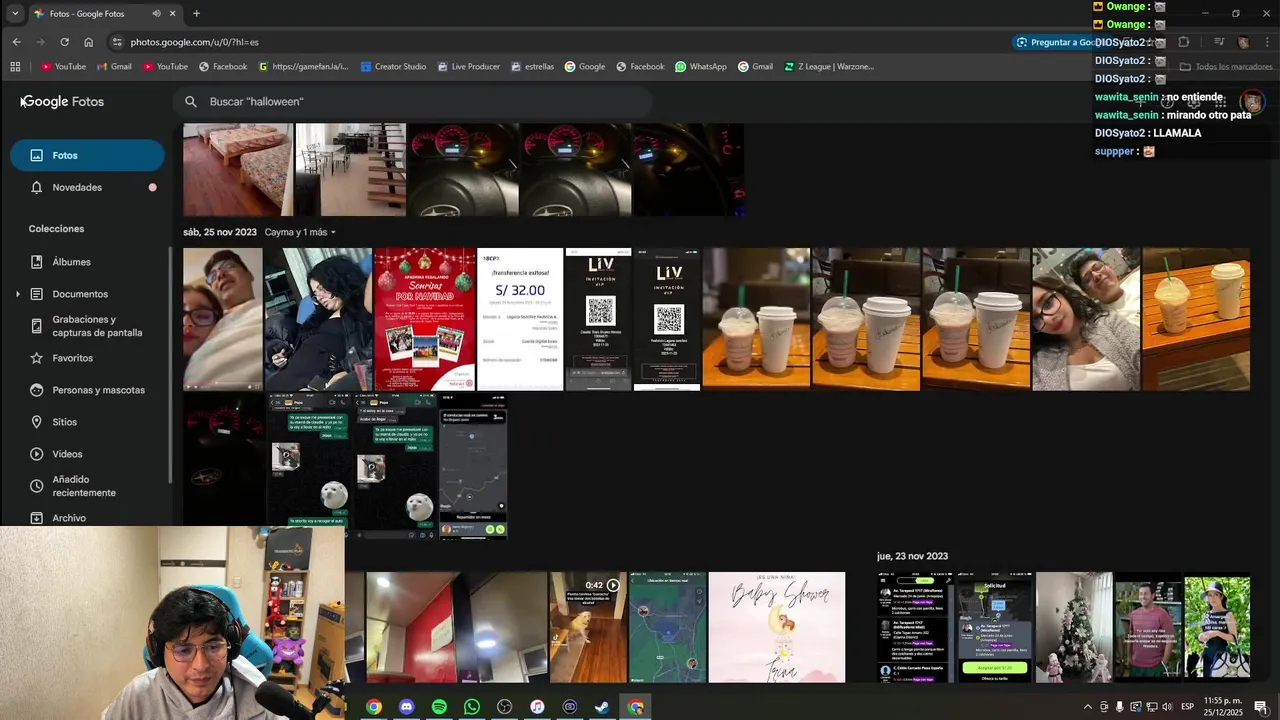Close the Fotos - Google Fotos tab
Screen dimensions: 1280x720
173,14
